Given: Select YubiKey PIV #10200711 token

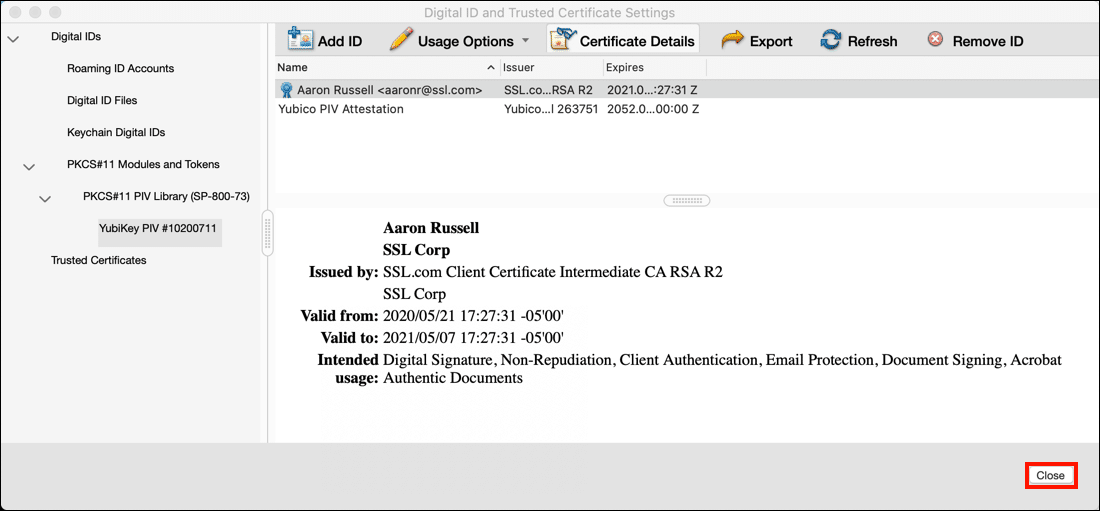Looking at the screenshot, I should click(x=159, y=229).
